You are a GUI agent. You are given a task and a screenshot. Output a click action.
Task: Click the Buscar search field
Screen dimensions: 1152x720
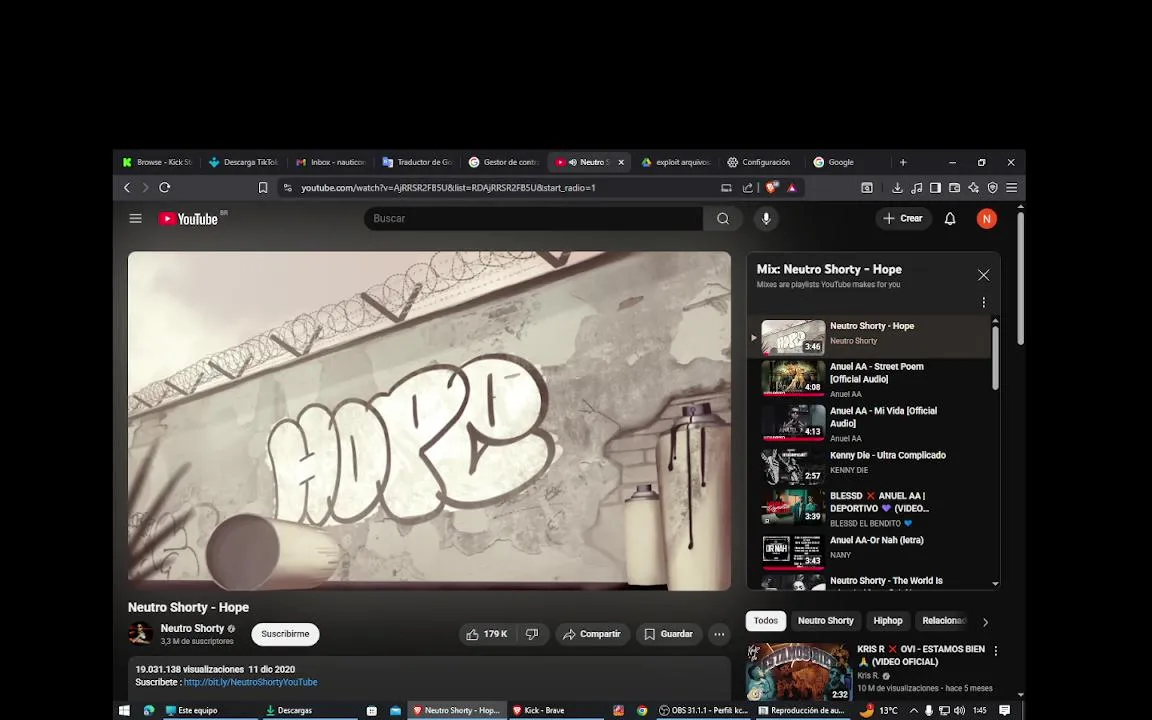533,218
